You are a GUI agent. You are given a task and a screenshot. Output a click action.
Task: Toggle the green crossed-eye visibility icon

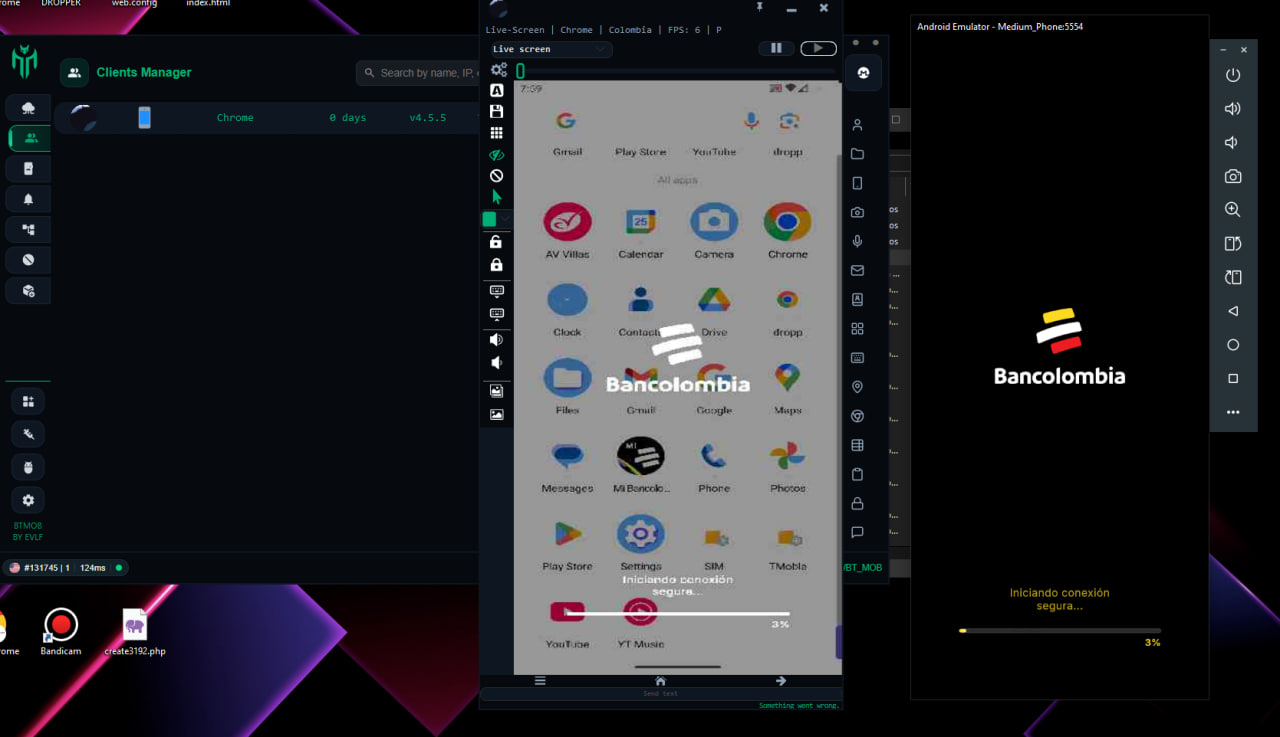coord(497,155)
